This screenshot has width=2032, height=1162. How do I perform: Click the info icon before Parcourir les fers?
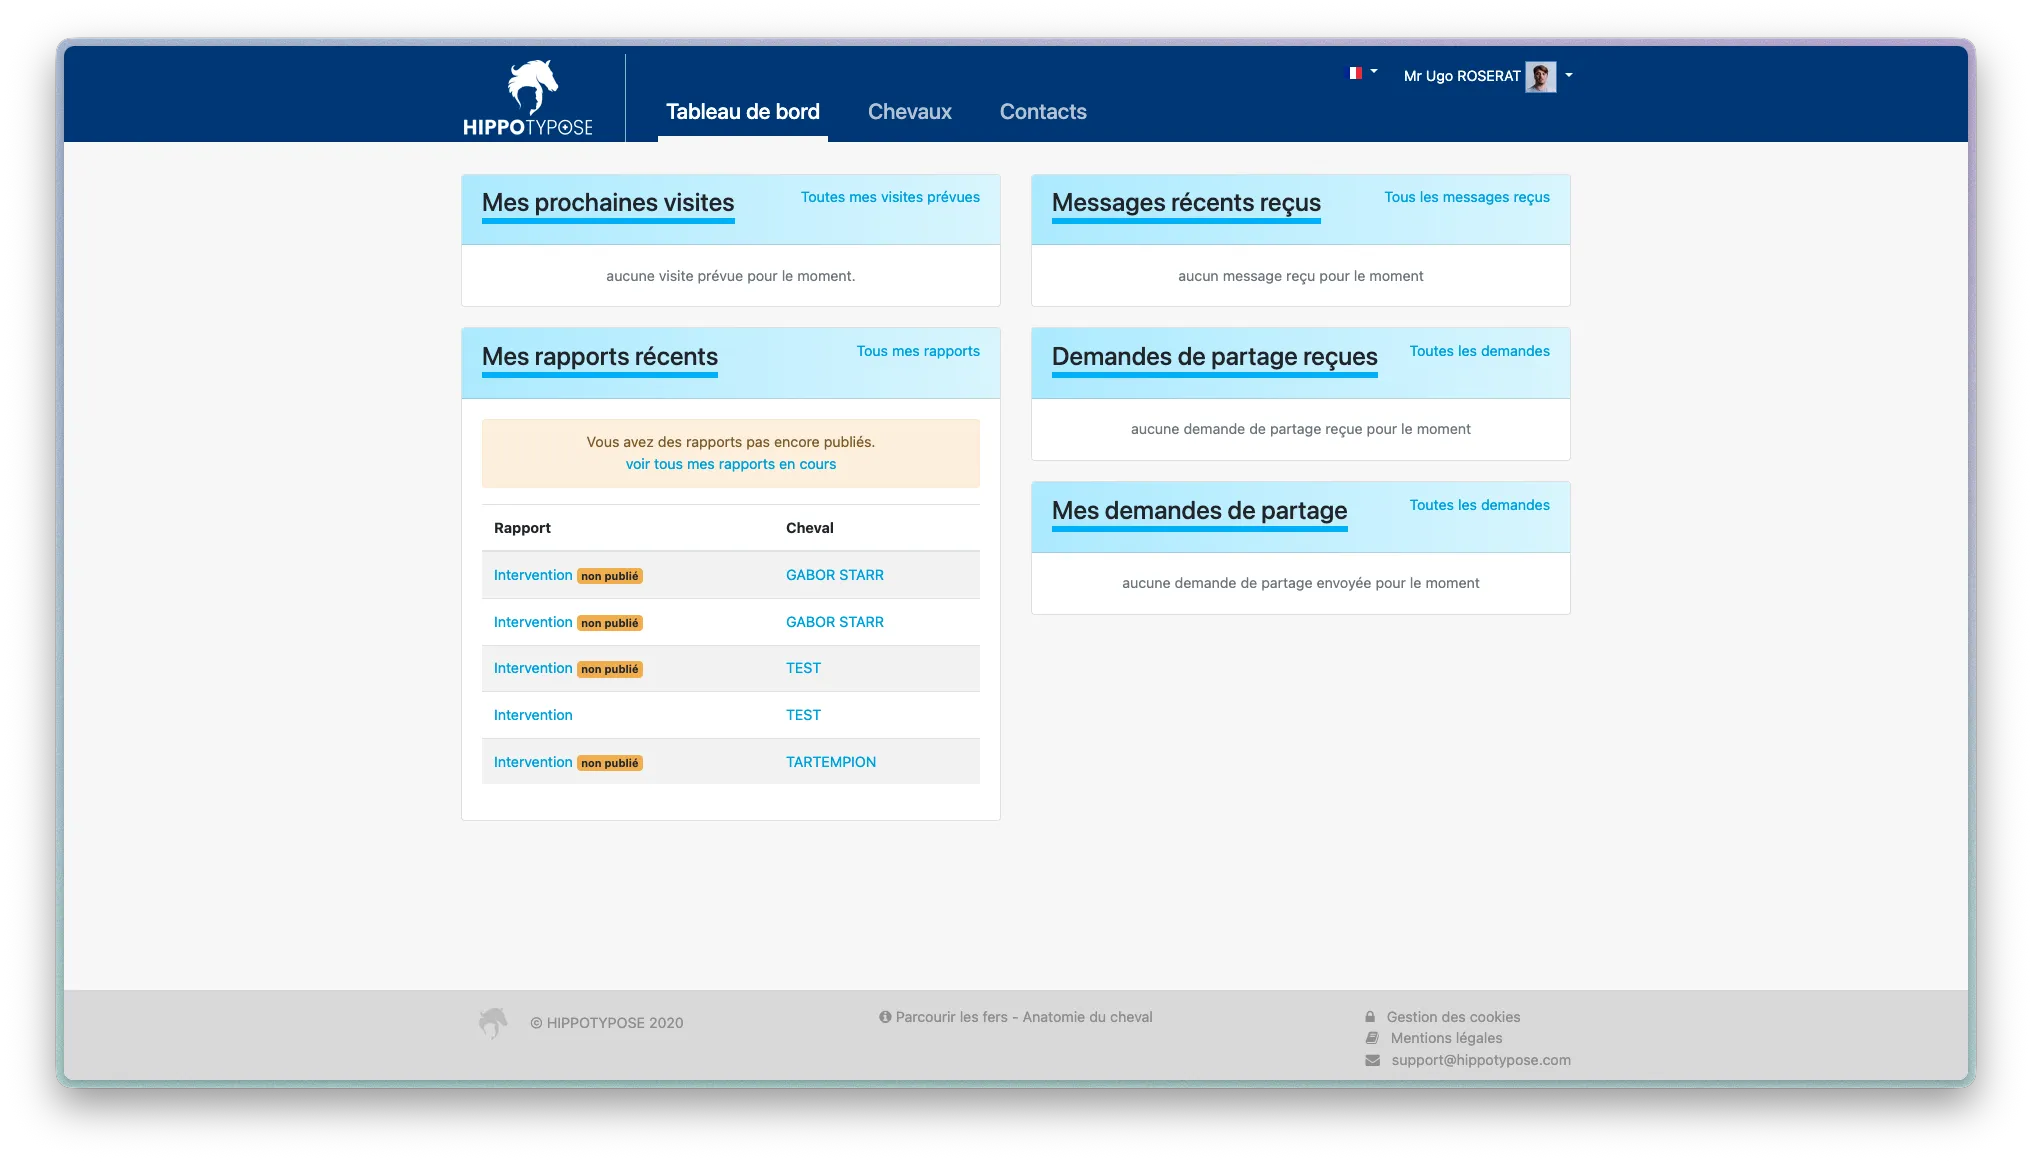pyautogui.click(x=884, y=1017)
